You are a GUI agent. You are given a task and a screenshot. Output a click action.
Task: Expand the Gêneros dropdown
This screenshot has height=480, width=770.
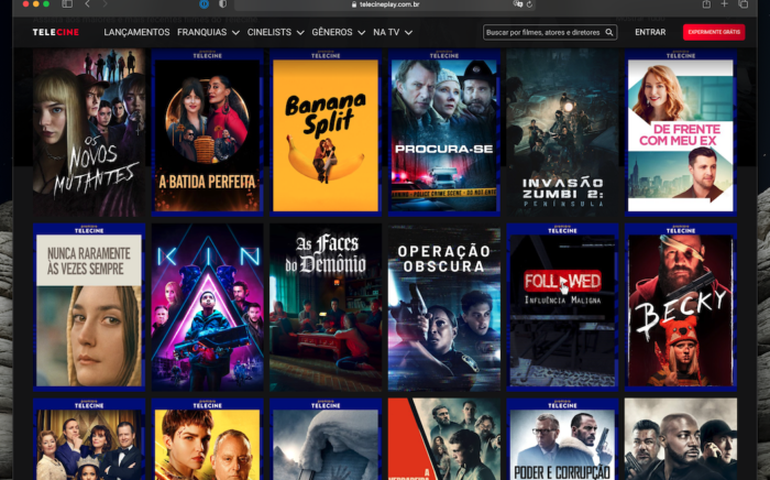pos(338,32)
